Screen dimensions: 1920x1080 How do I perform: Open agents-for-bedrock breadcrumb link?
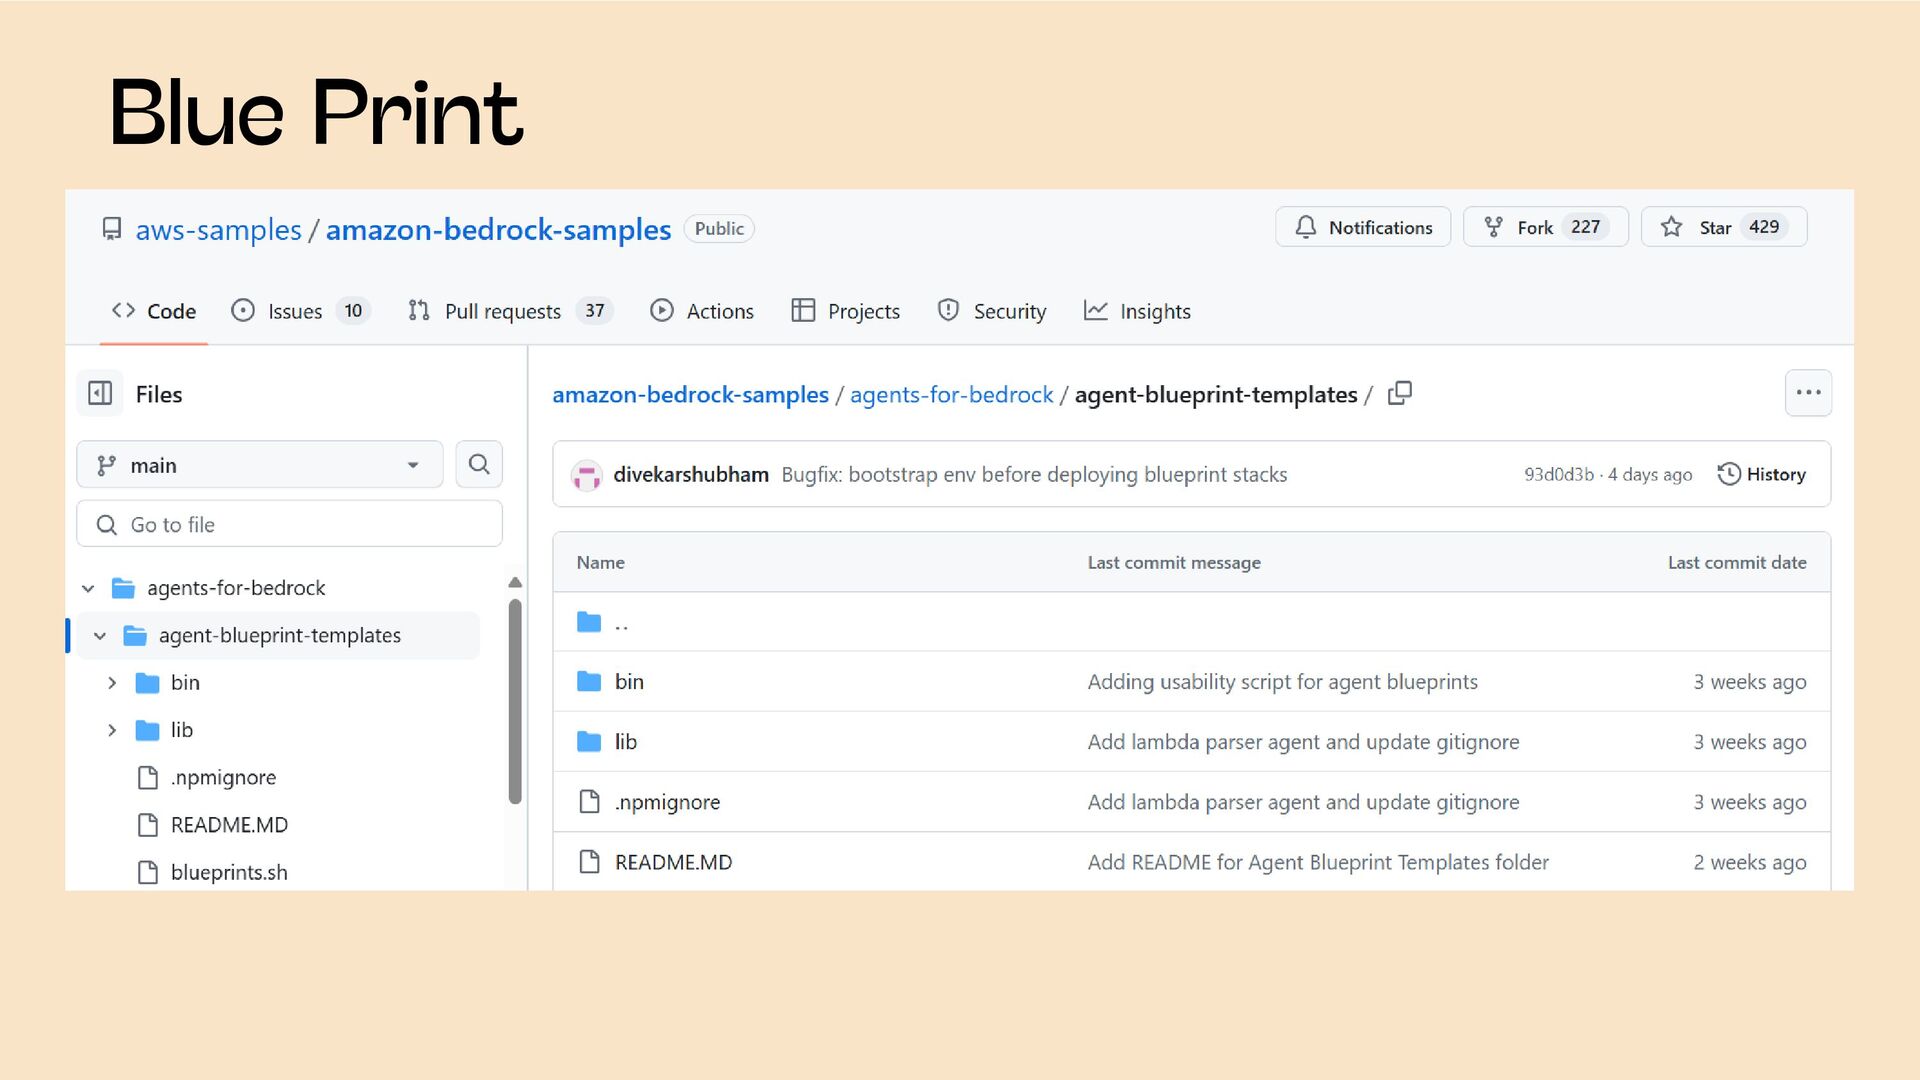951,395
